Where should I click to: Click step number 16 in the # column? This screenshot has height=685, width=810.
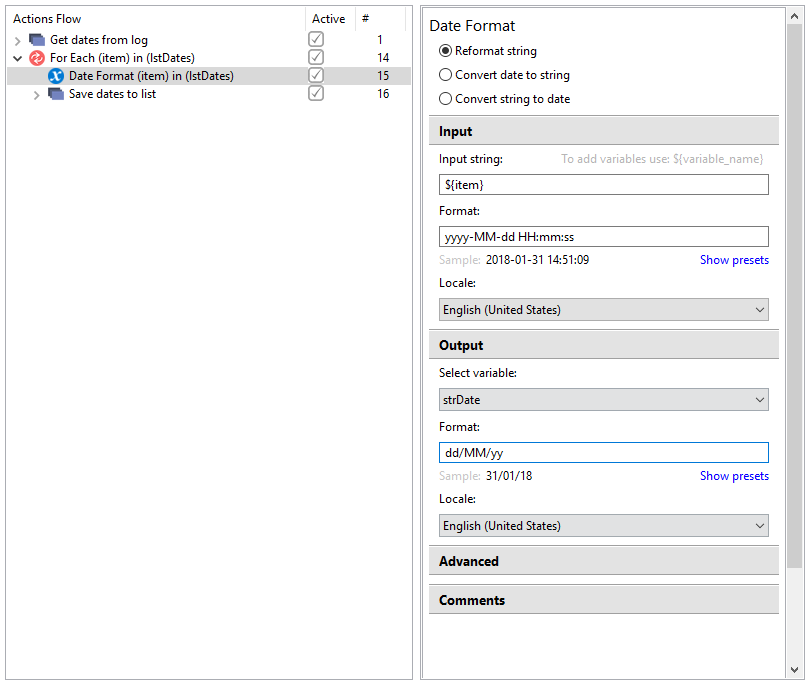click(383, 94)
